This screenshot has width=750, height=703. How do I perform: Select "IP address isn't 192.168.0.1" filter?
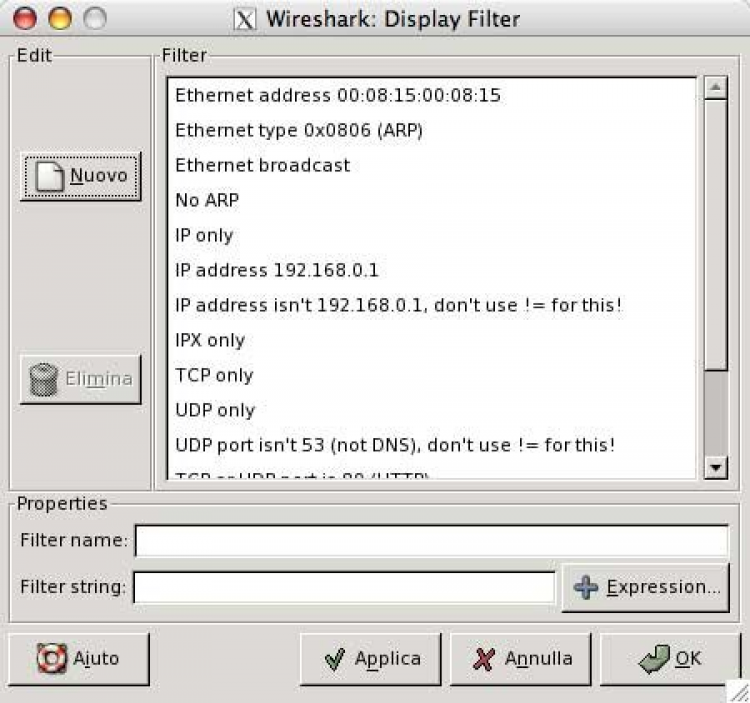point(431,305)
